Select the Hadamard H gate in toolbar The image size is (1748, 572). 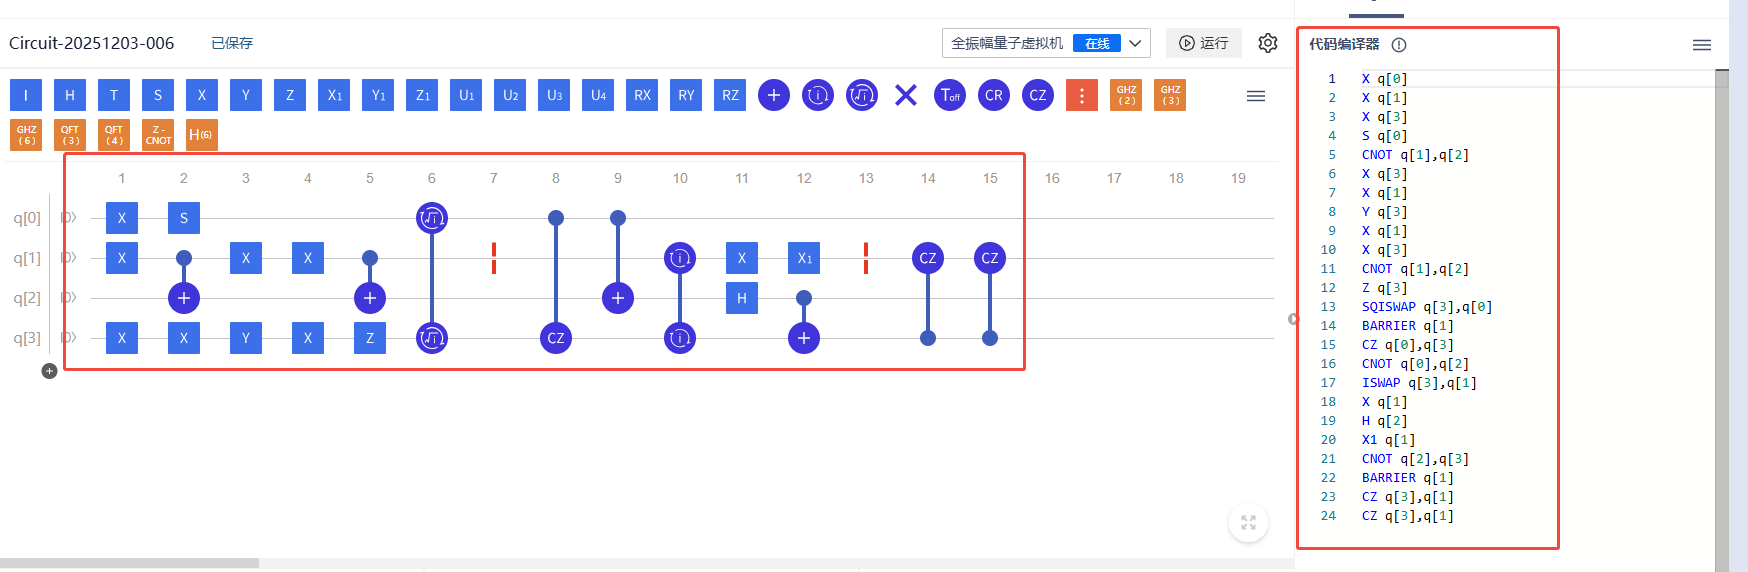[70, 95]
